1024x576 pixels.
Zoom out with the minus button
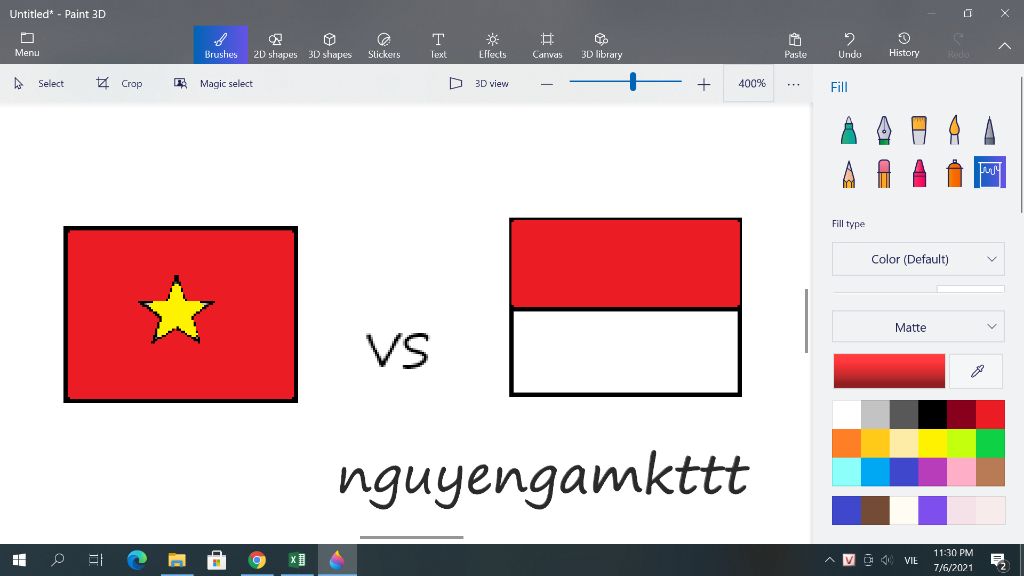547,84
